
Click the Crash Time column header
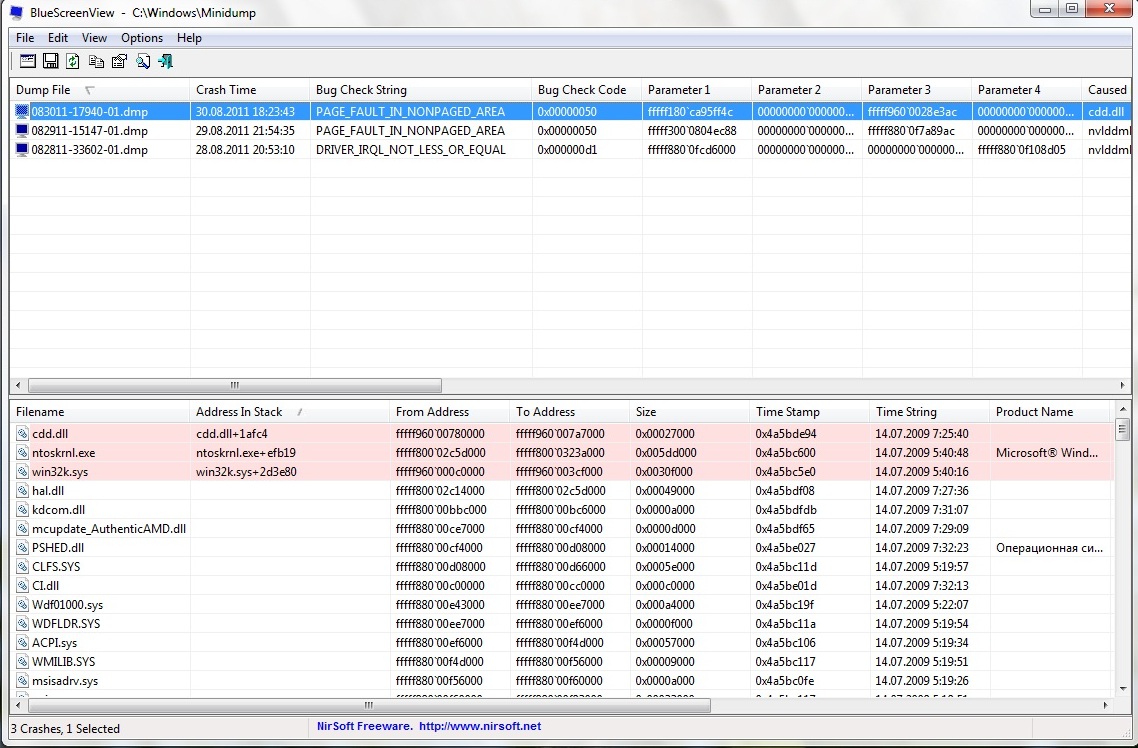coord(226,90)
